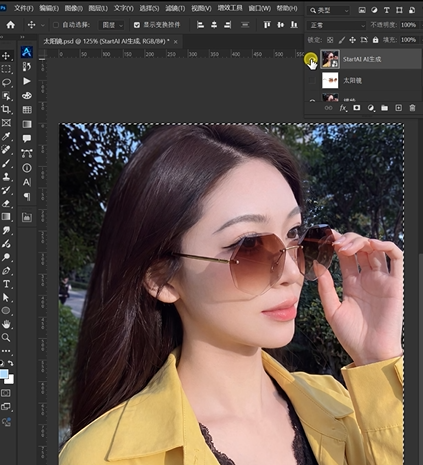Align top edges in options bar
This screenshot has height=465, width=423.
click(267, 25)
